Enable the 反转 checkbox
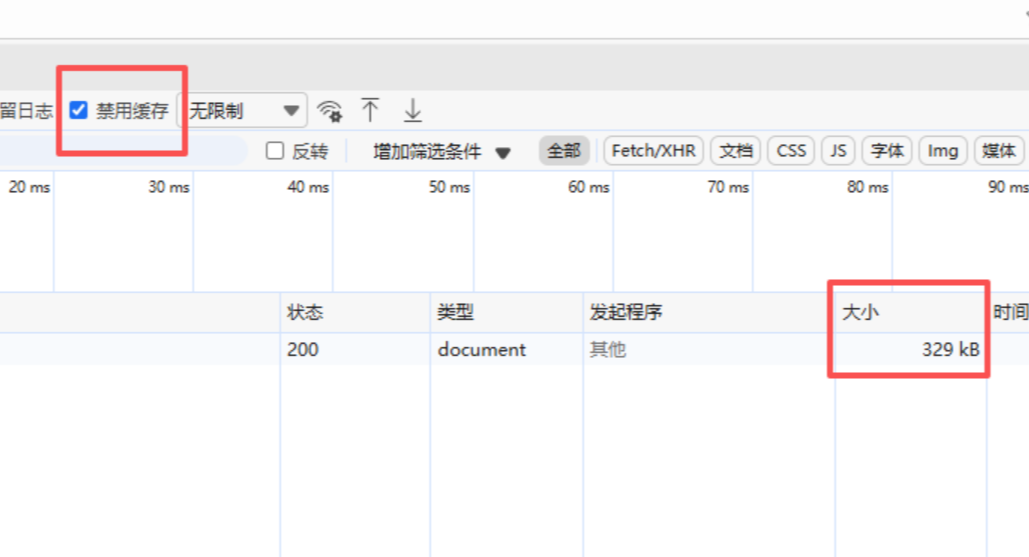1029x557 pixels. coord(275,151)
